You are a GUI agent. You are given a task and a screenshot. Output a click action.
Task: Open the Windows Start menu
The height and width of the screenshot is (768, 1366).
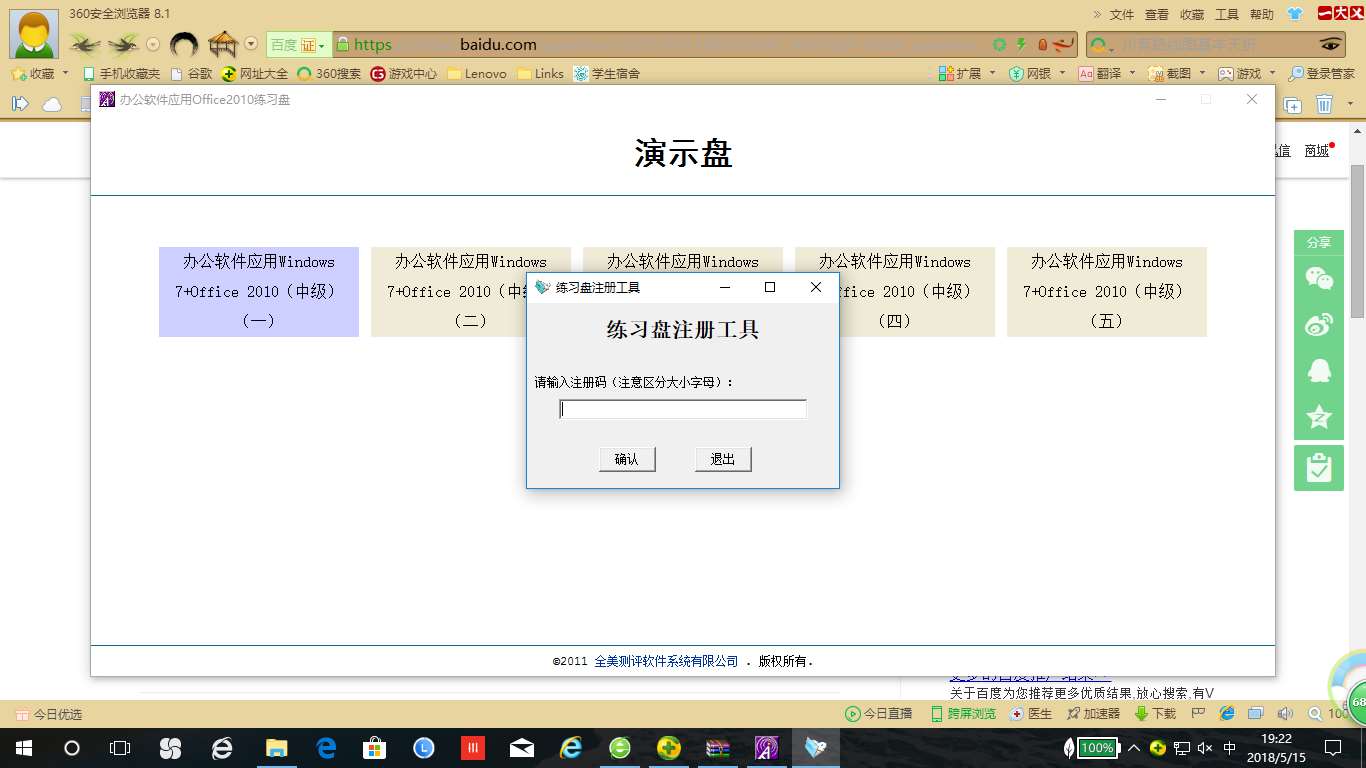(x=24, y=748)
